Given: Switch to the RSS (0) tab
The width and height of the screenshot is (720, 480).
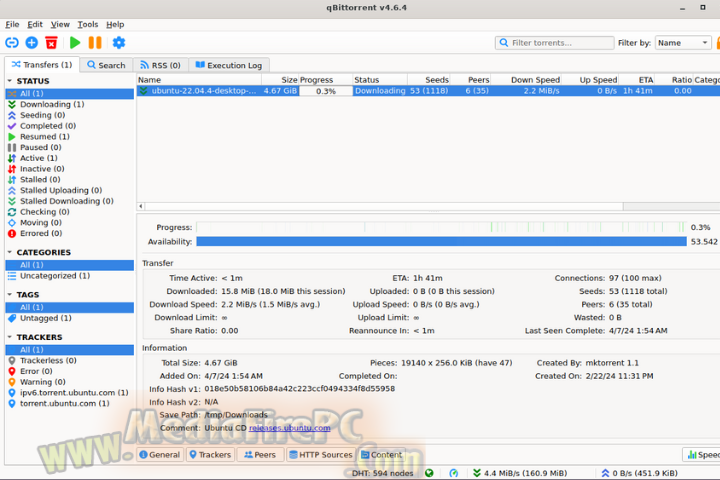Looking at the screenshot, I should 160,65.
